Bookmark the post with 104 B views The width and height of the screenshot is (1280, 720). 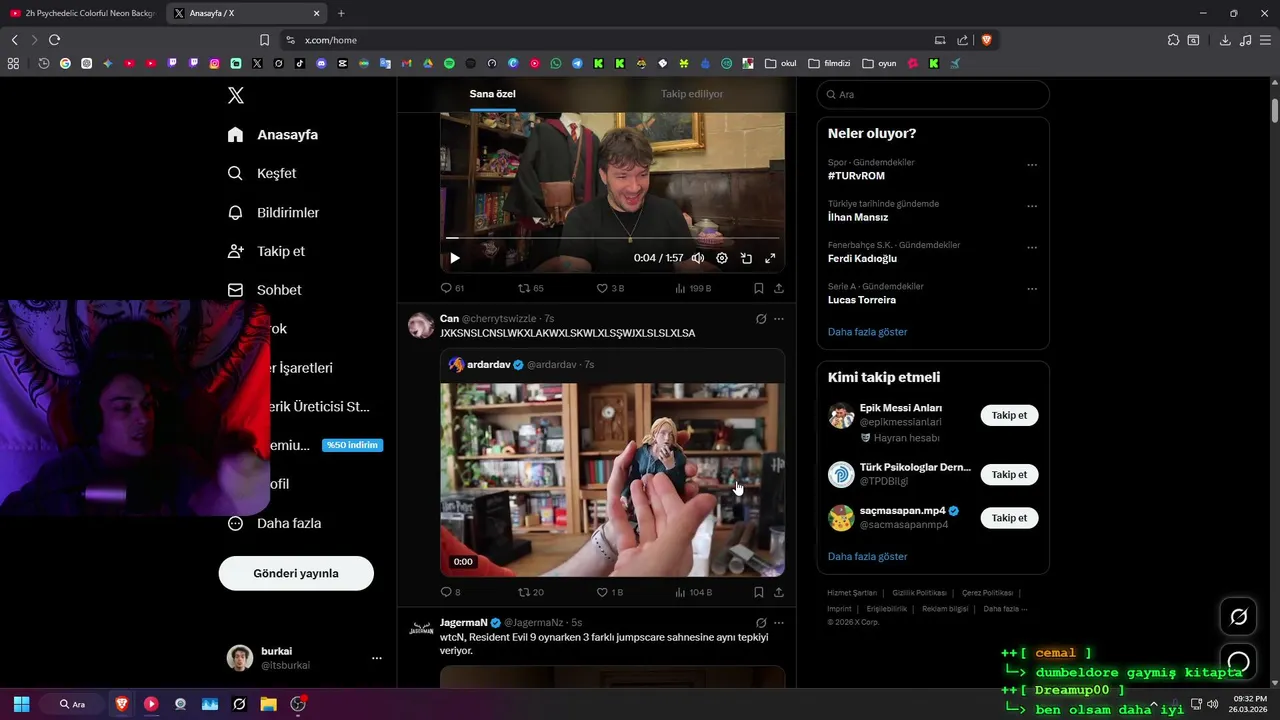(759, 592)
